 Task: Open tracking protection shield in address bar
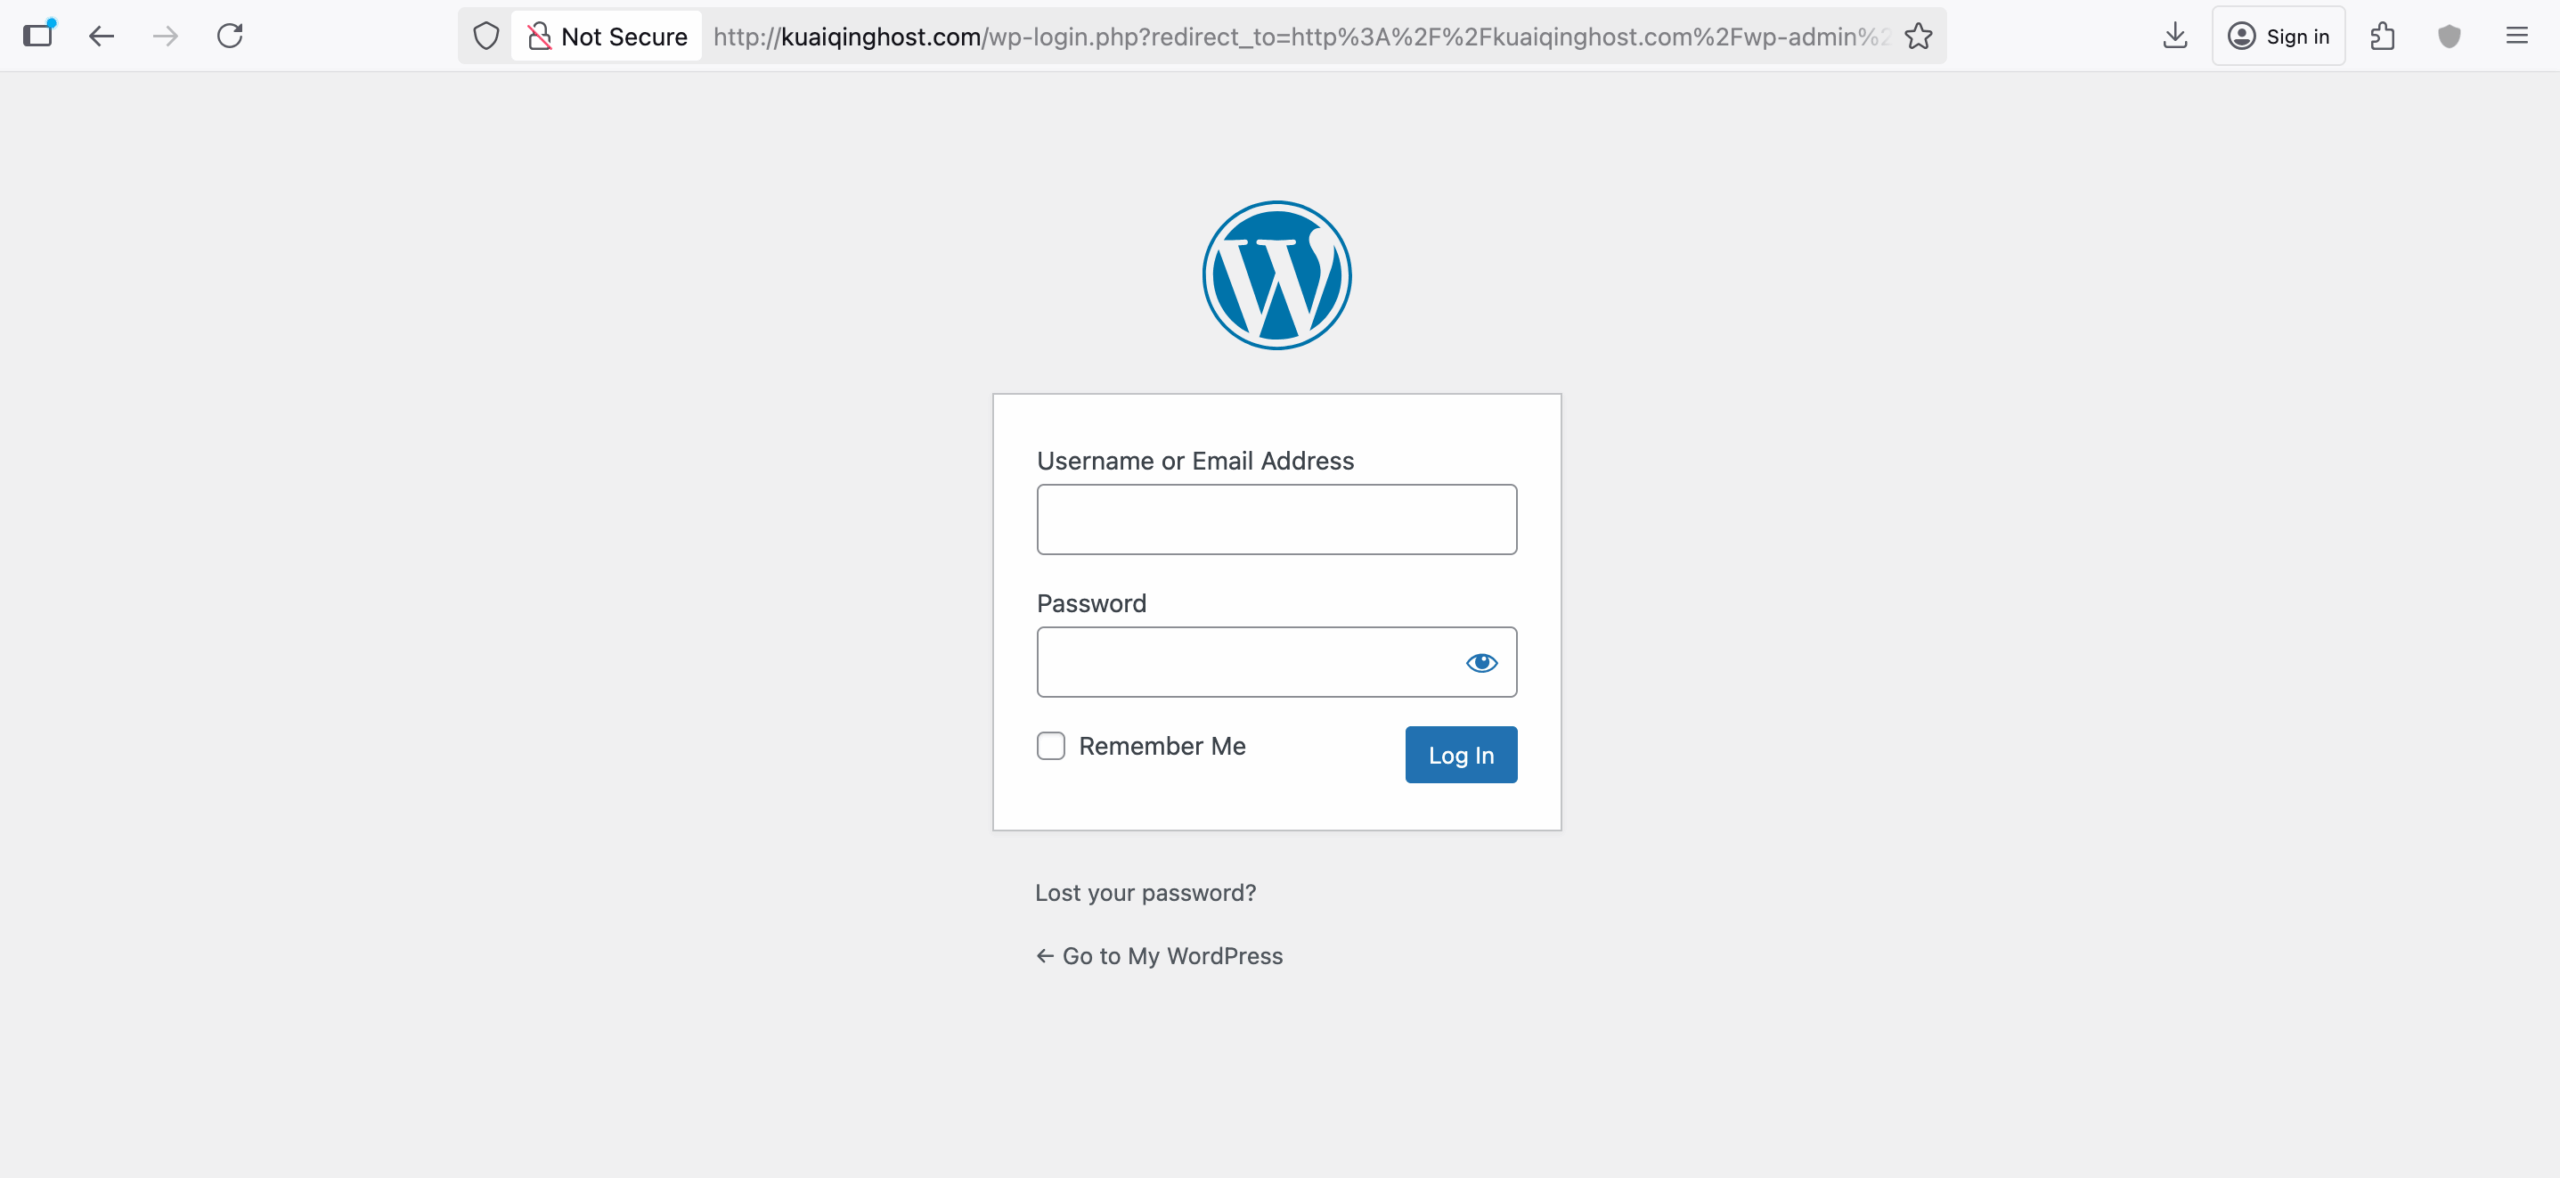(486, 37)
